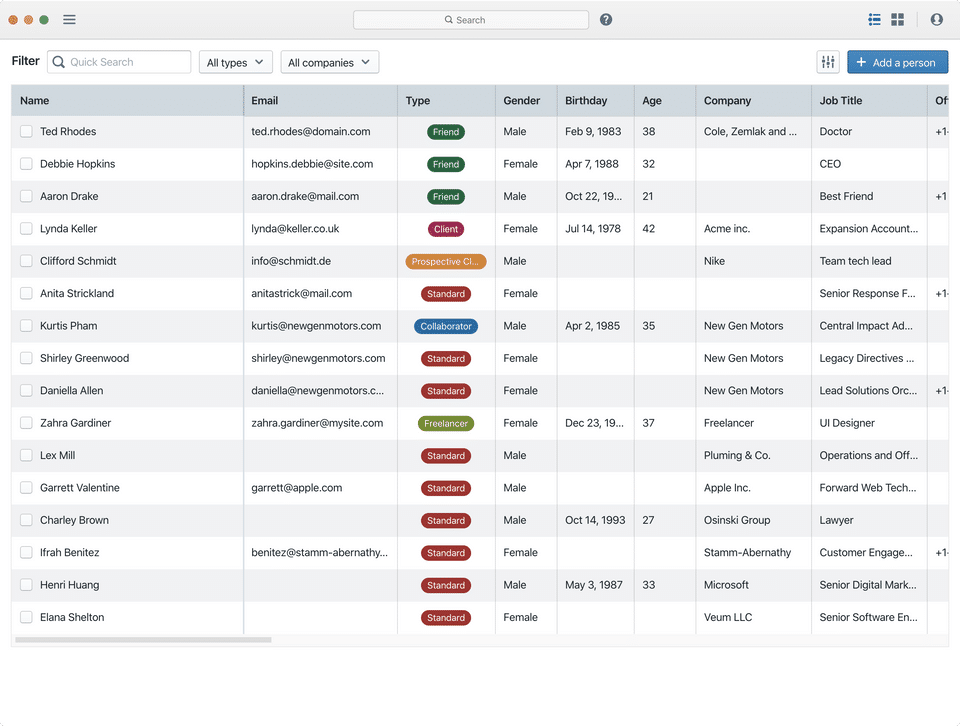Click email garrett@apple.com
Screen dimensions: 960x726
[296, 488]
